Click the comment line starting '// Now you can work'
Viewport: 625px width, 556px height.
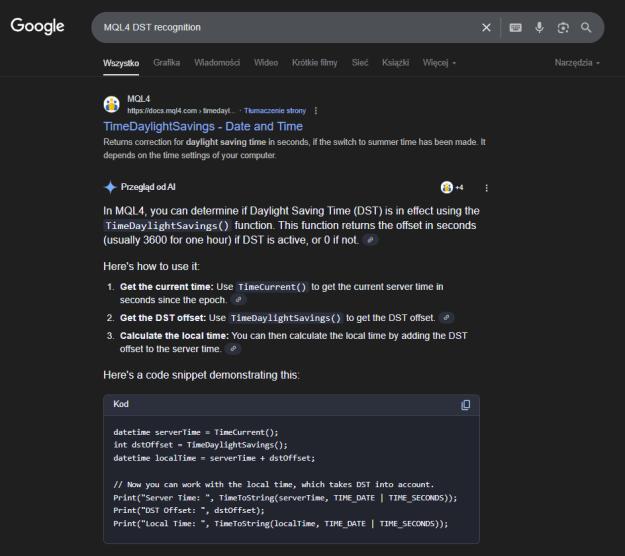[x=273, y=484]
